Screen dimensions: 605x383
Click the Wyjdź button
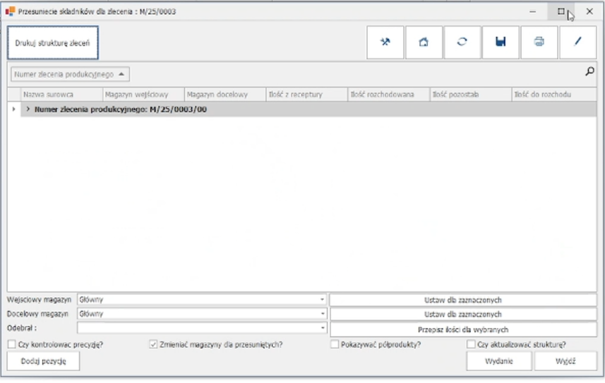point(565,361)
